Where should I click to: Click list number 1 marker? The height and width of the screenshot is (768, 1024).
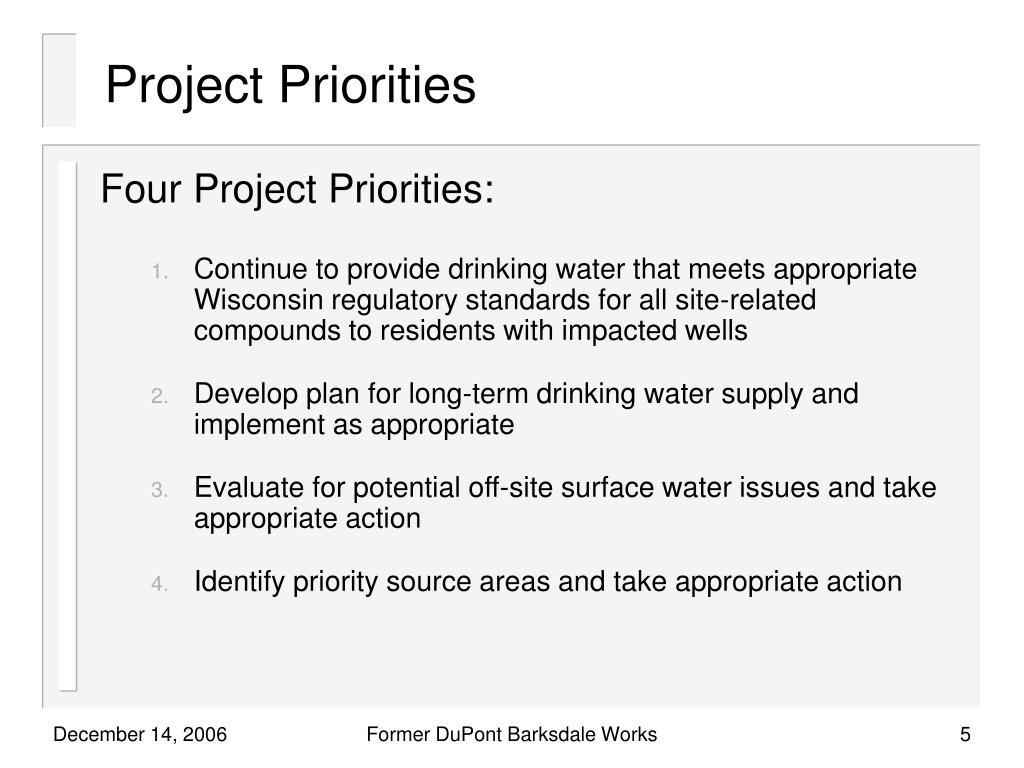click(160, 271)
